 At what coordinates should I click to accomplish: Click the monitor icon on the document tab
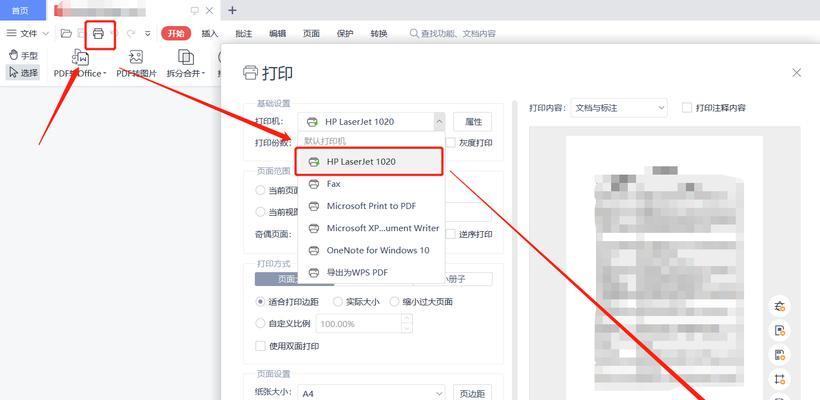point(195,10)
